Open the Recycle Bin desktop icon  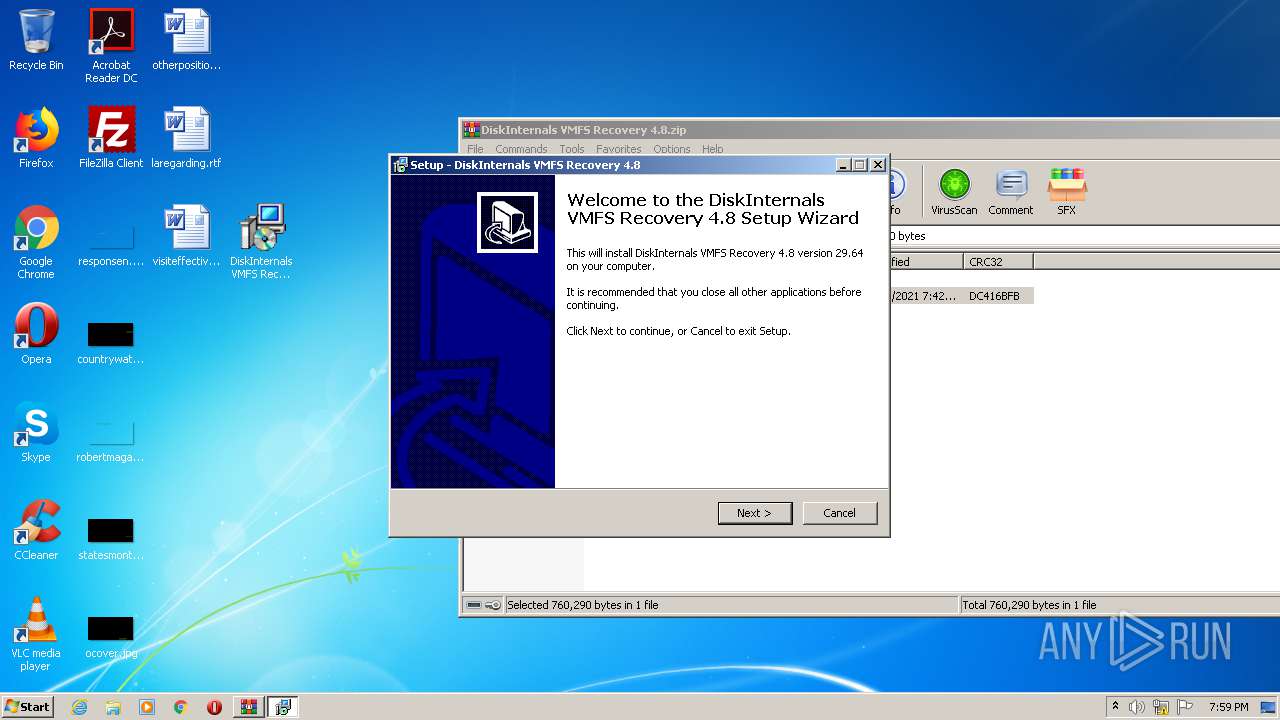pos(36,40)
